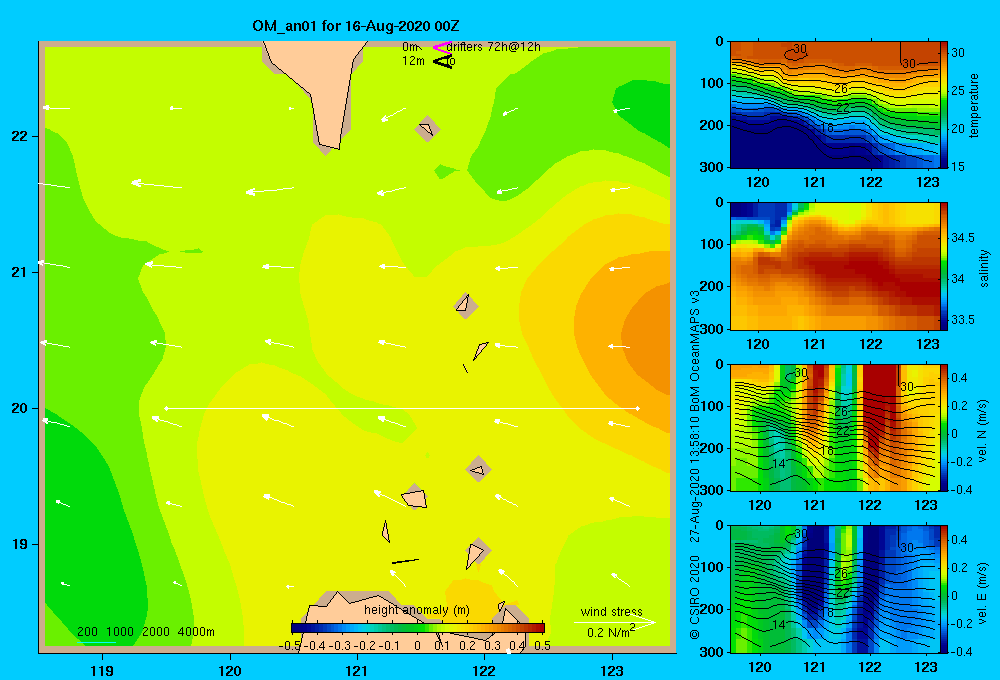1000x680 pixels.
Task: Click the '0.2 N/m2' wind stress value
Action: [611, 632]
